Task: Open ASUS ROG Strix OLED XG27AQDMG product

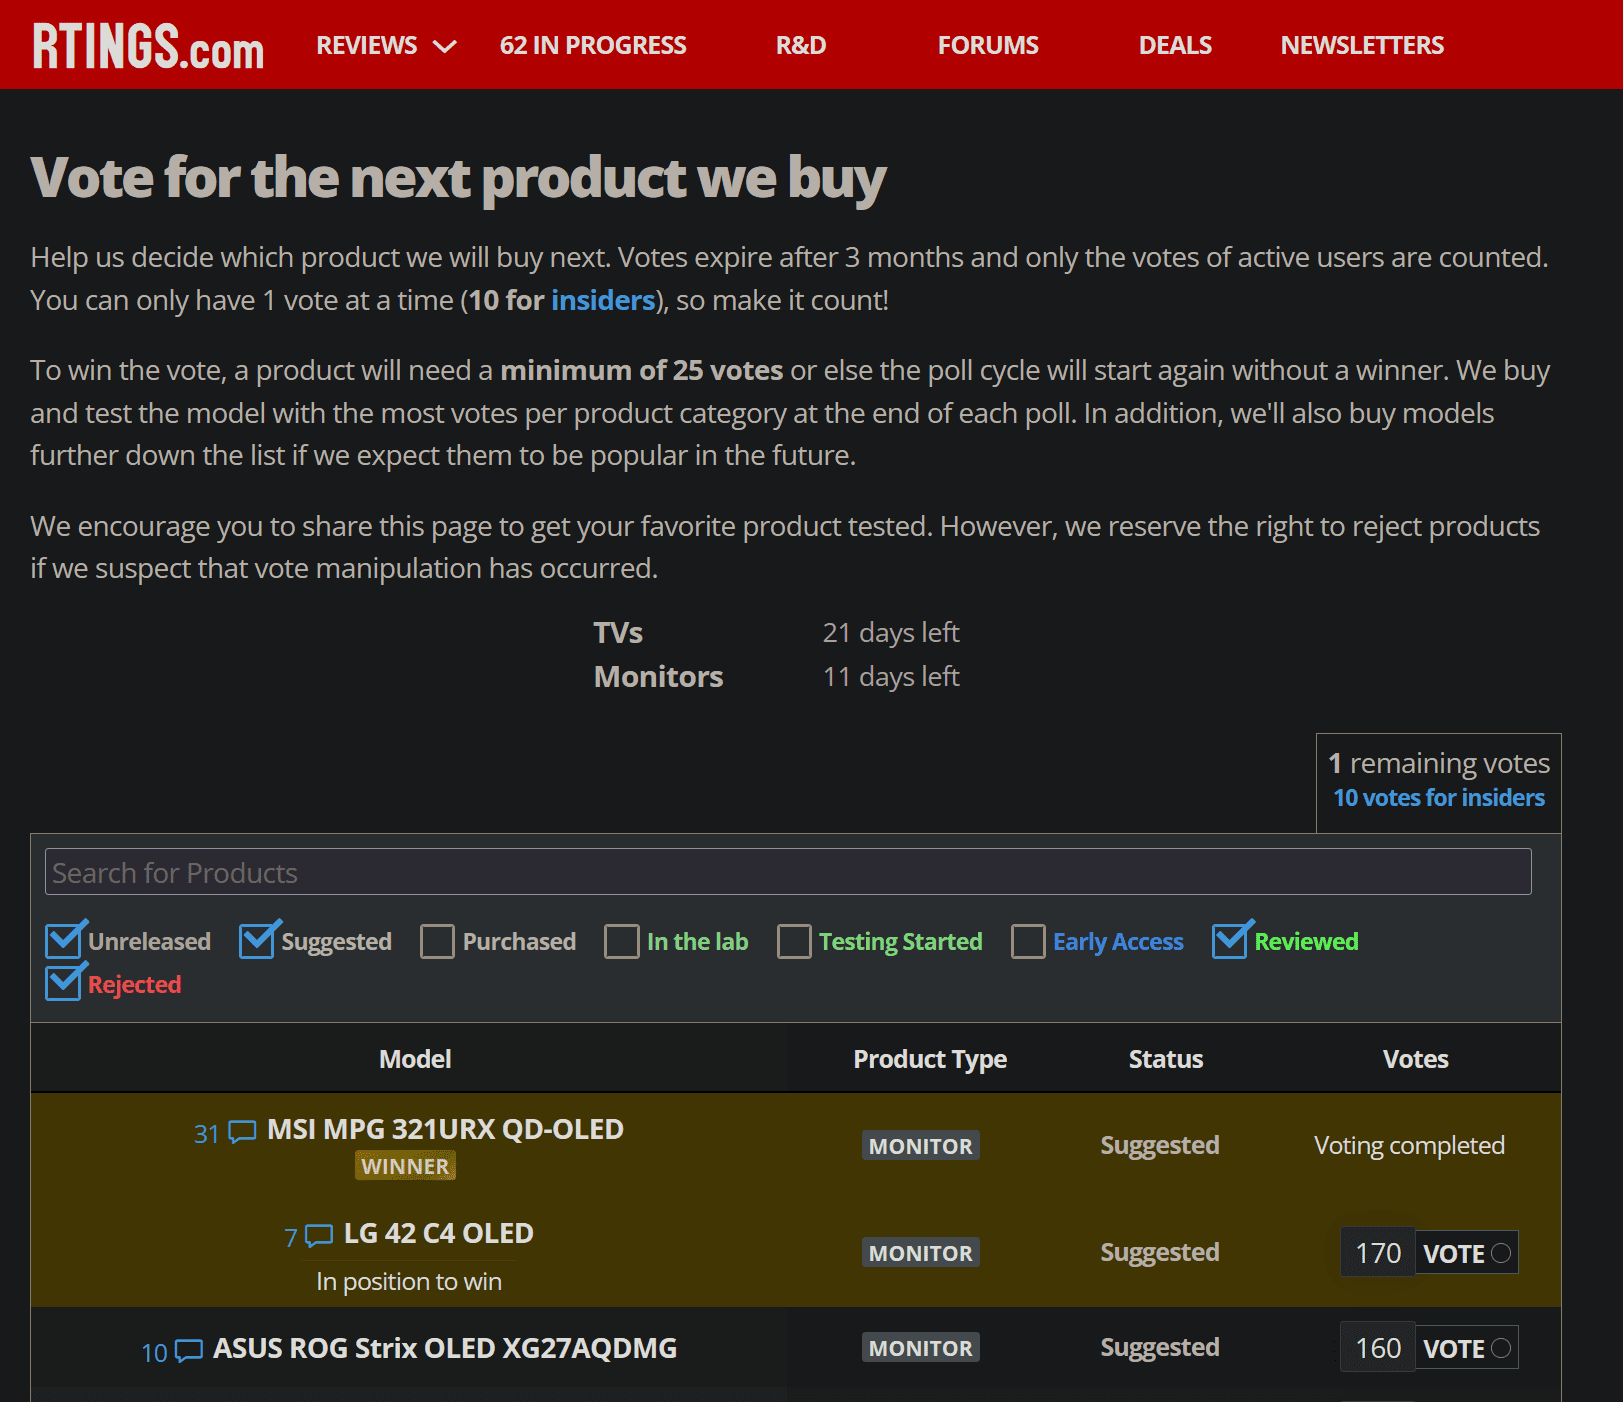Action: (445, 1348)
